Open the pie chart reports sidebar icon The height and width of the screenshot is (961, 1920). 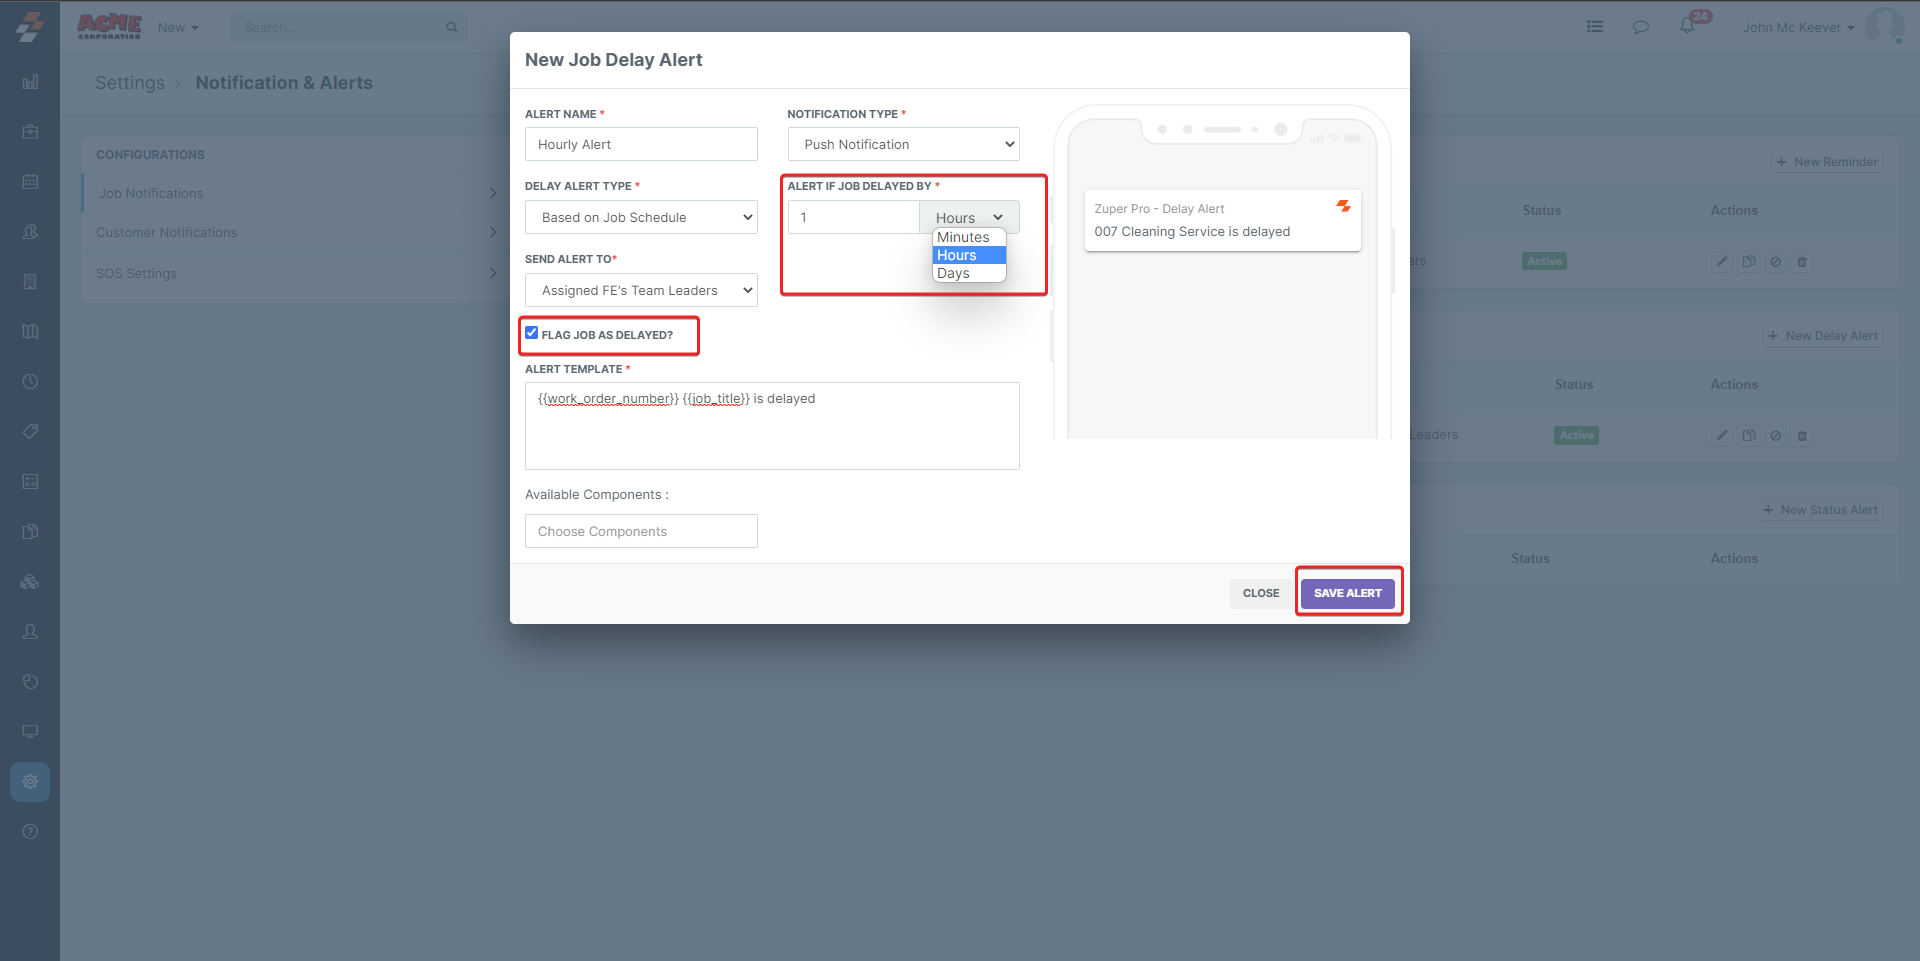coord(30,682)
